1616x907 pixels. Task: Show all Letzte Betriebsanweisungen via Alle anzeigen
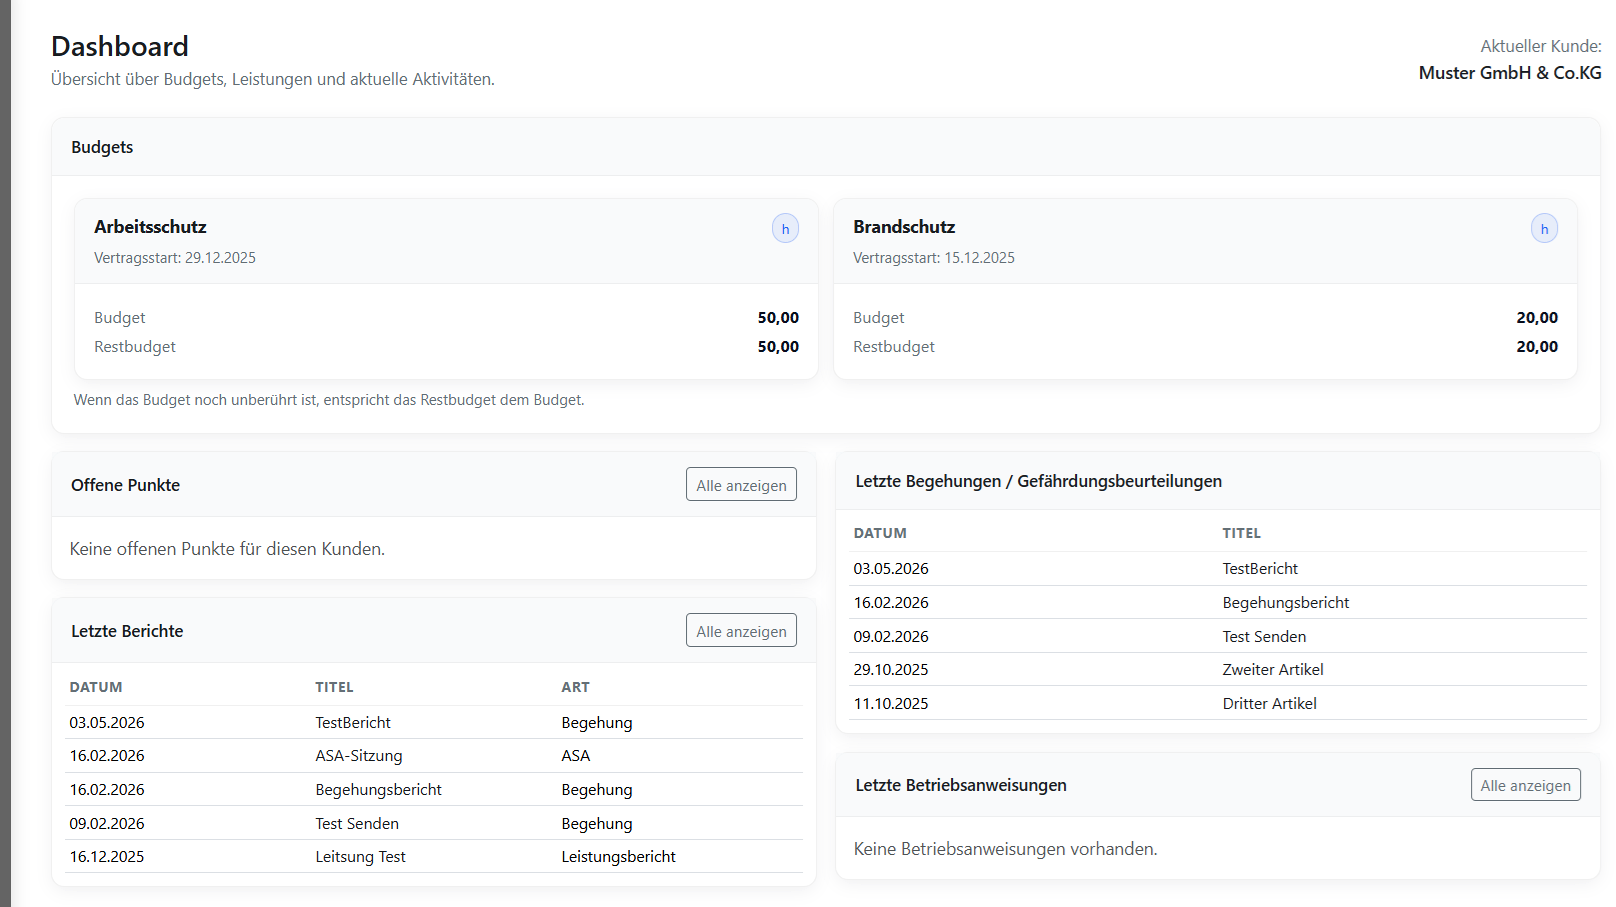1525,785
